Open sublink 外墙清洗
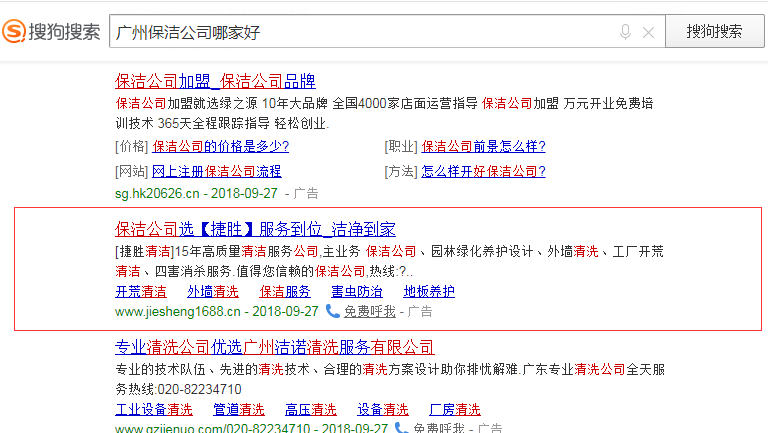The image size is (768, 433). click(213, 291)
